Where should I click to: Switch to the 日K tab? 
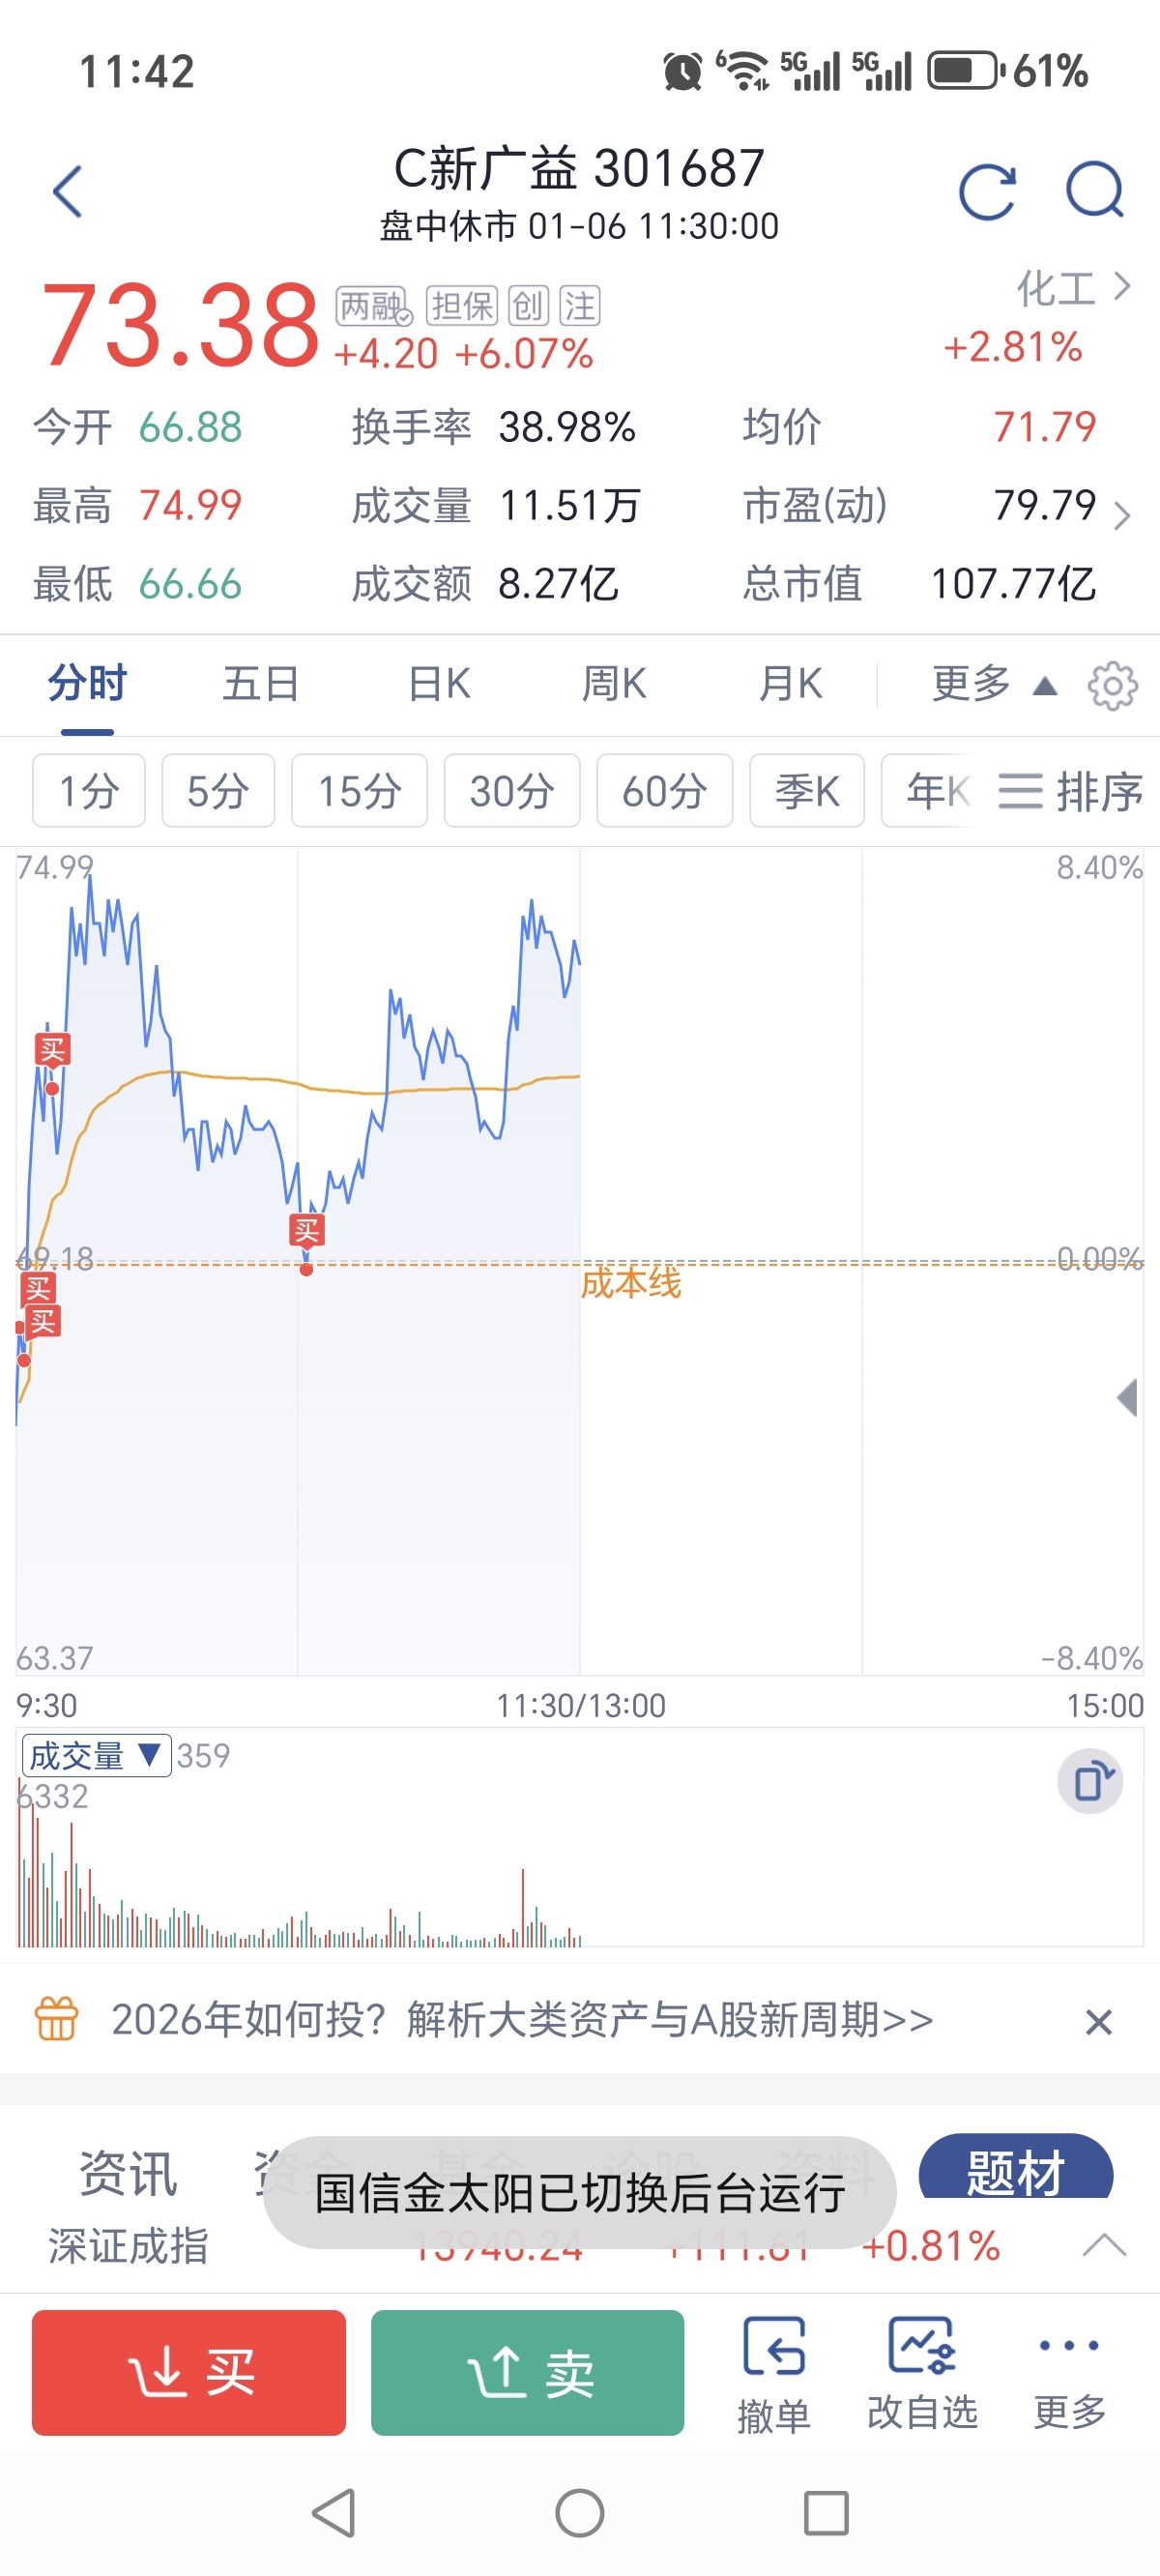439,685
